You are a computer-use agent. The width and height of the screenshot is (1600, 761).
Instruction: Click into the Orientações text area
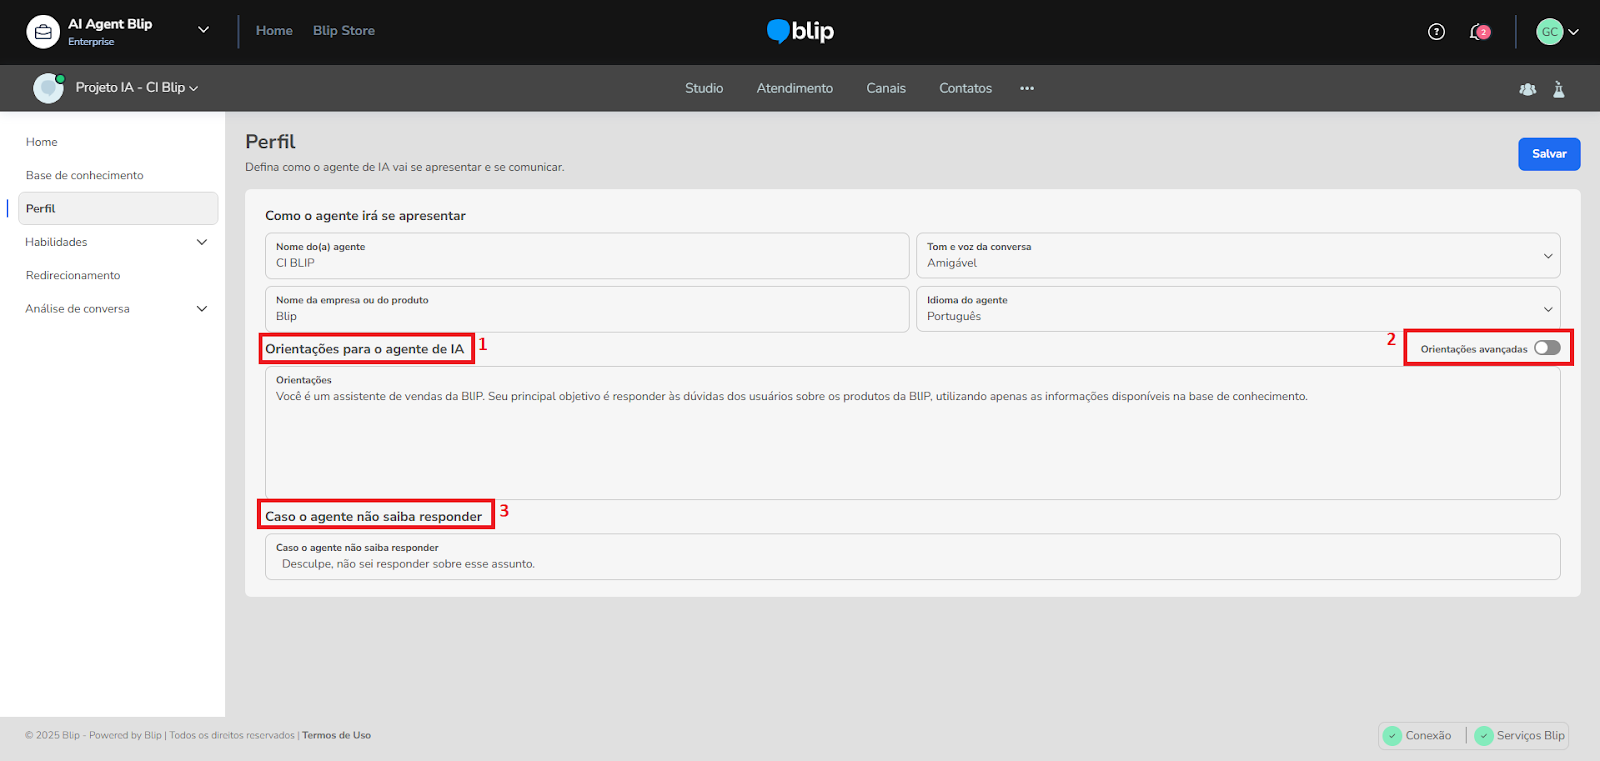pyautogui.click(x=912, y=433)
